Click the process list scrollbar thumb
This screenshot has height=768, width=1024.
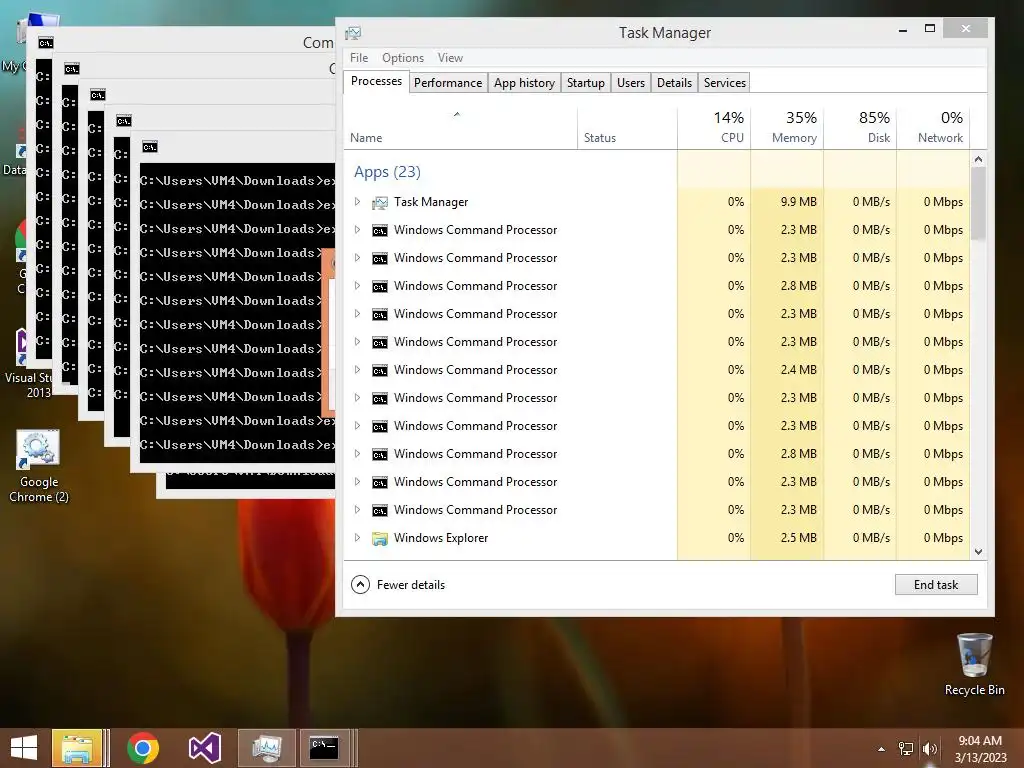[x=978, y=204]
